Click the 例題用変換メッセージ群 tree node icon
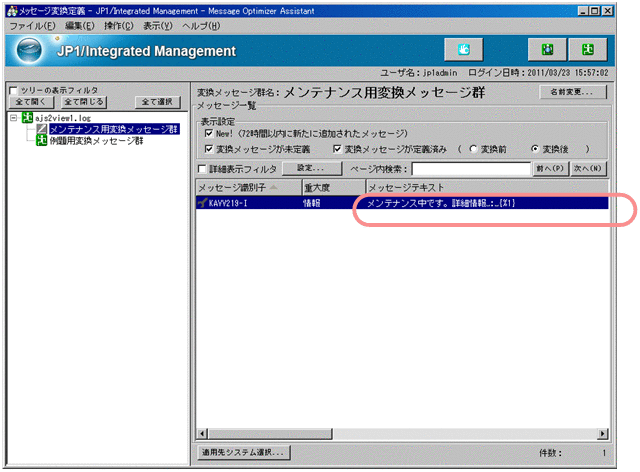This screenshot has height=472, width=640. 41,140
